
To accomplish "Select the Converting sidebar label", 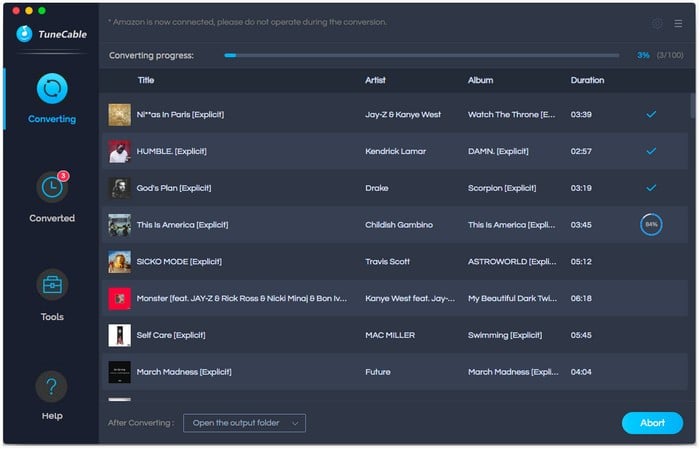I will click(52, 119).
